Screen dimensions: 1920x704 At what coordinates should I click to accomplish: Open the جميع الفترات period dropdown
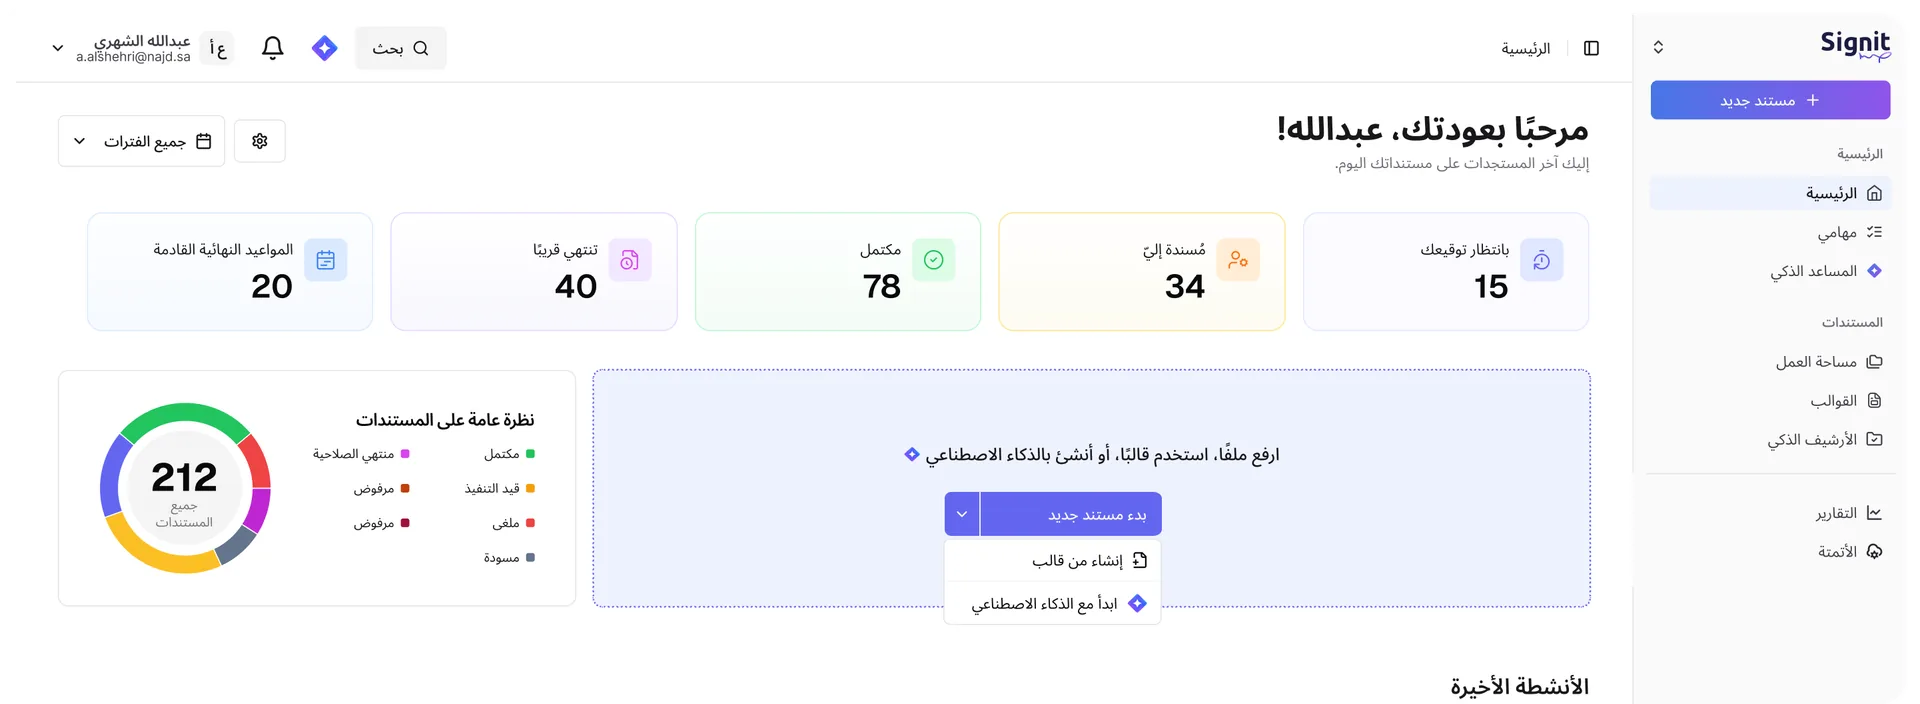pyautogui.click(x=140, y=140)
